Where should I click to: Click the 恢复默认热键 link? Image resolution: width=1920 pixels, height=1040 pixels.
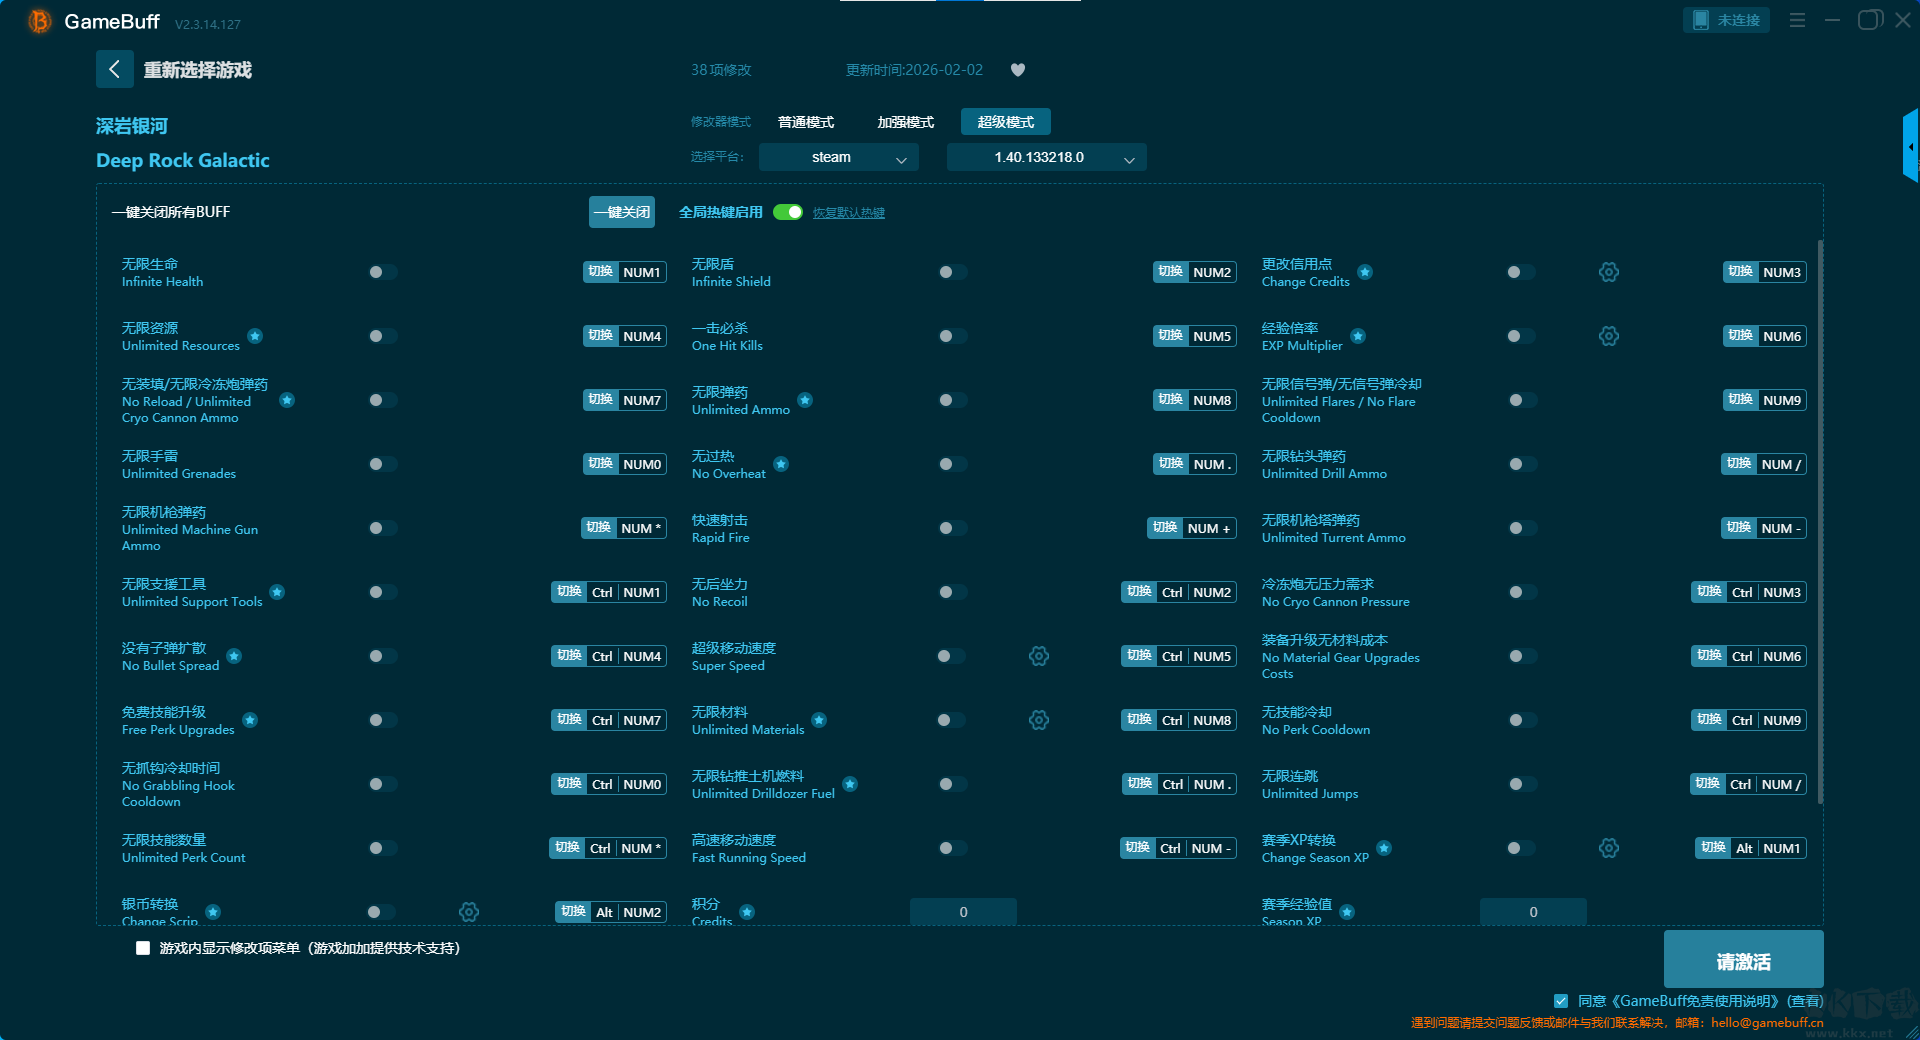coord(848,213)
